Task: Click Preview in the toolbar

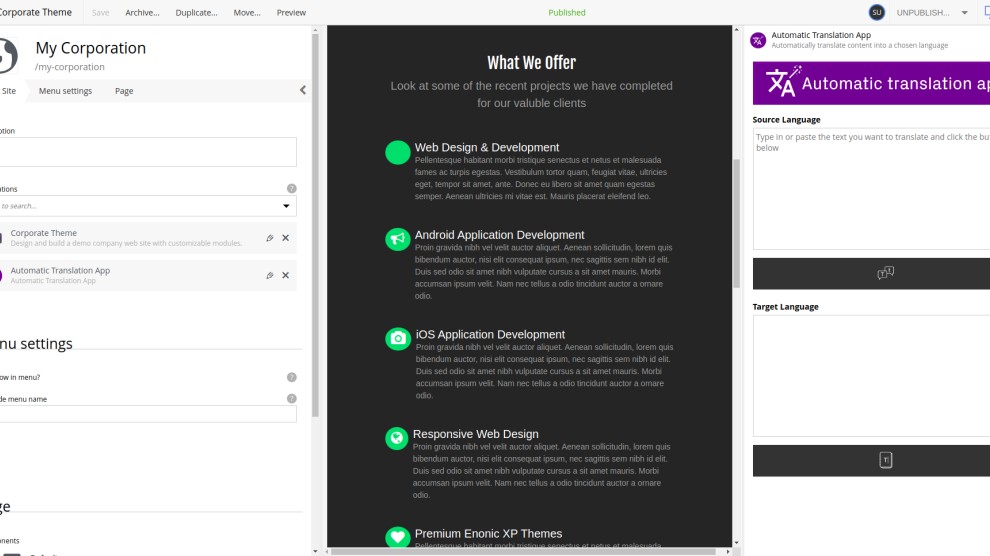Action: tap(291, 13)
